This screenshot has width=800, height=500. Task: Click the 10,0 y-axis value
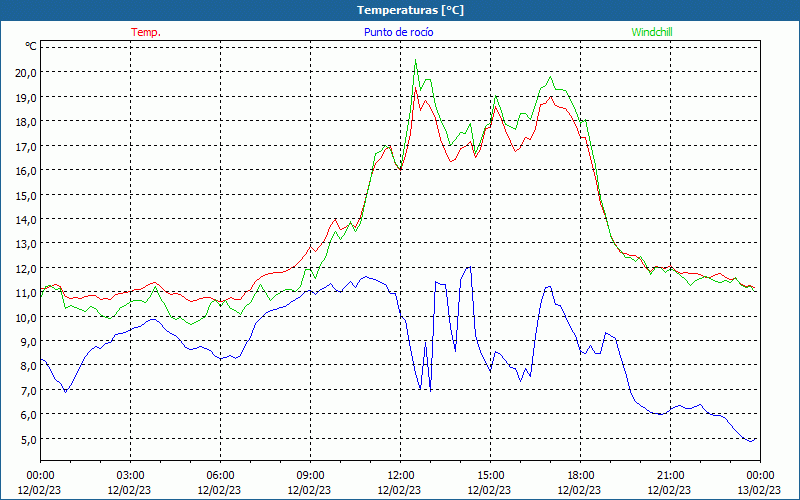click(x=26, y=317)
